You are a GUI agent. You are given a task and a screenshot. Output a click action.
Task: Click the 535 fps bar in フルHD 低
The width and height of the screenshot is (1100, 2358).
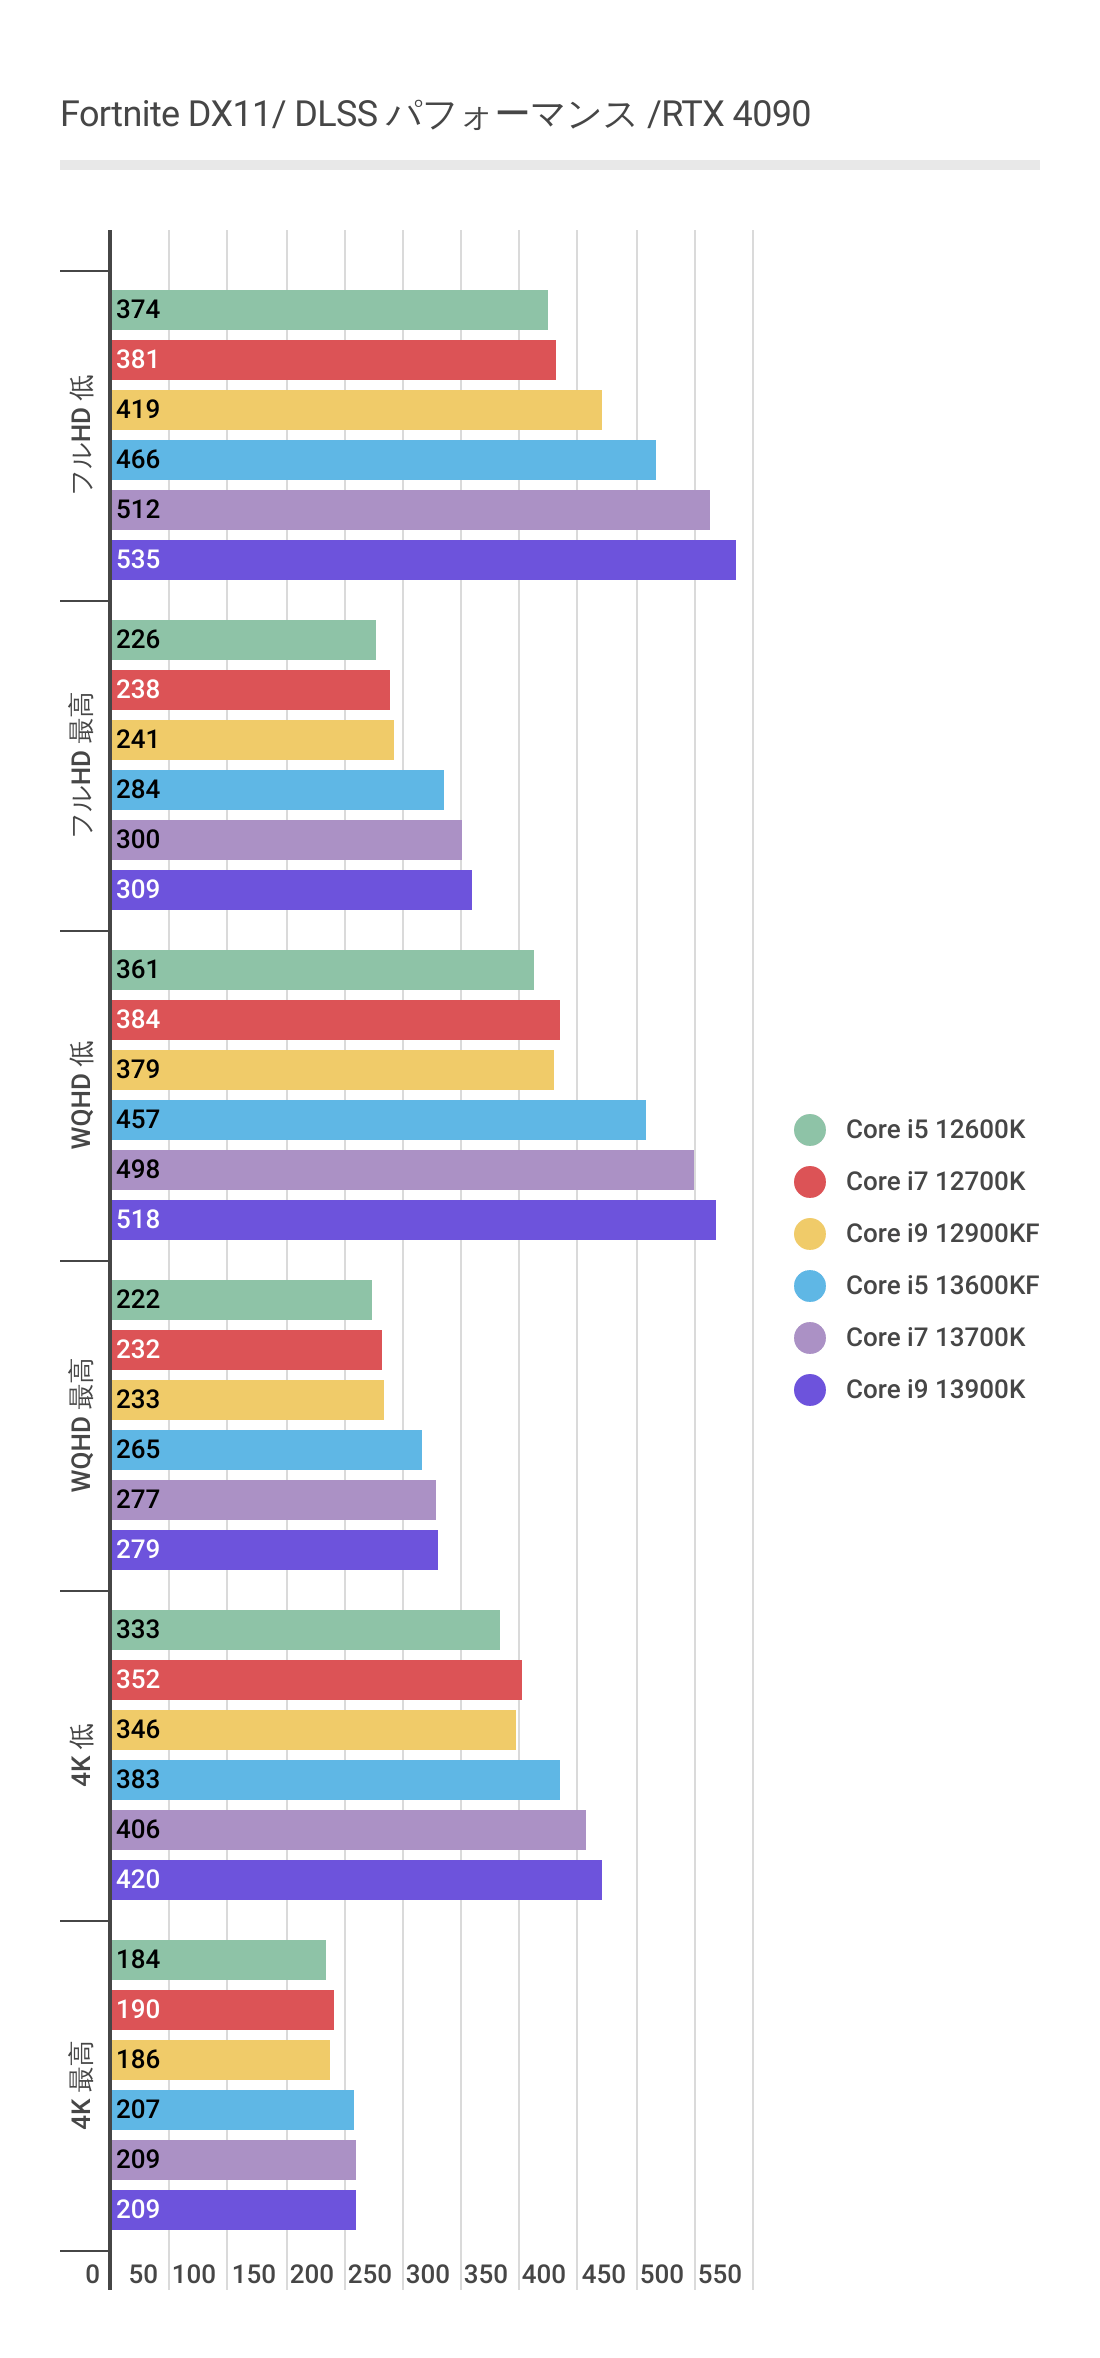tap(424, 560)
